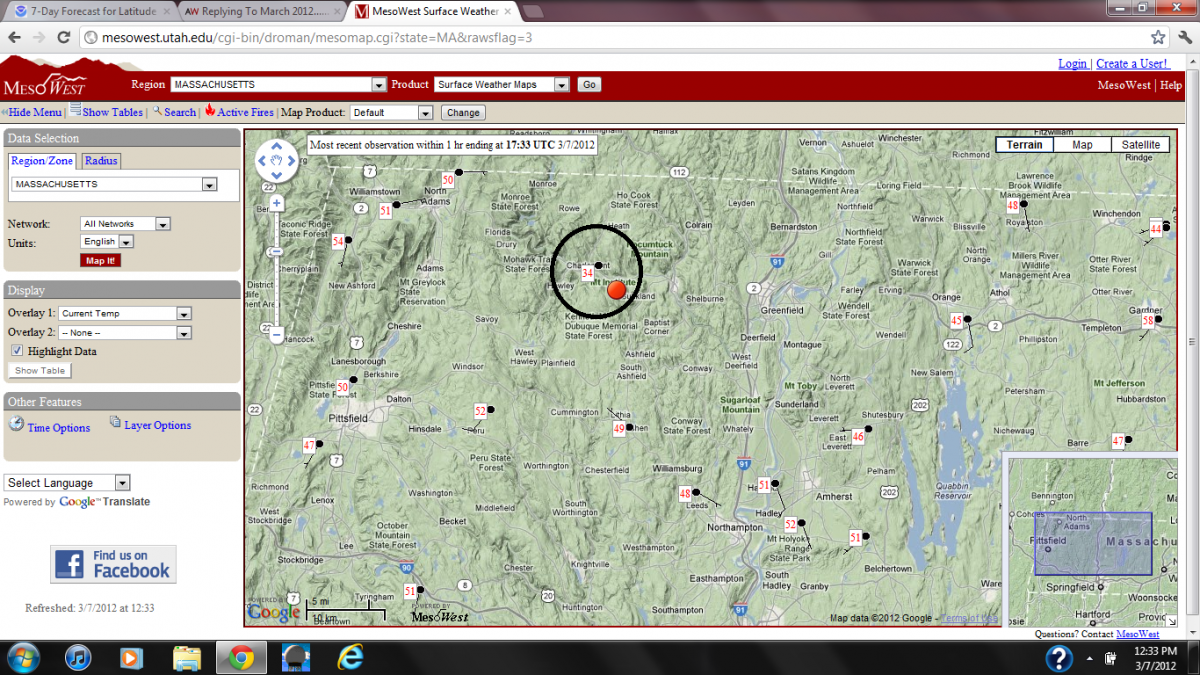Open the Overlay 1 dropdown

click(x=124, y=313)
